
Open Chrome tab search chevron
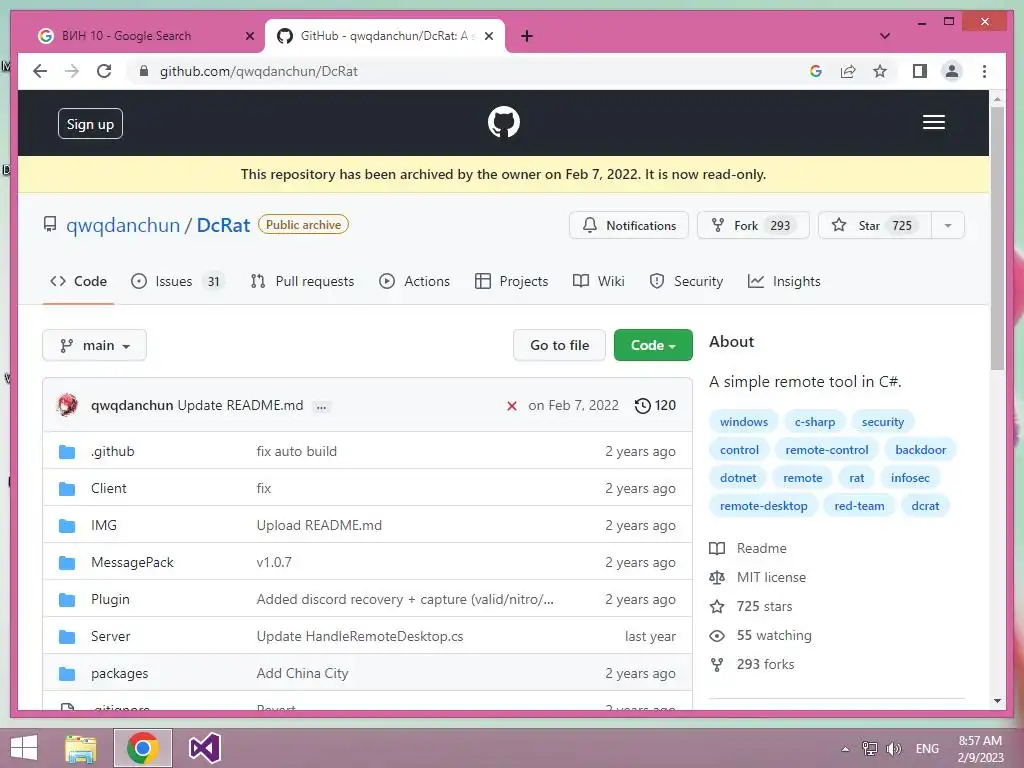pyautogui.click(x=885, y=36)
